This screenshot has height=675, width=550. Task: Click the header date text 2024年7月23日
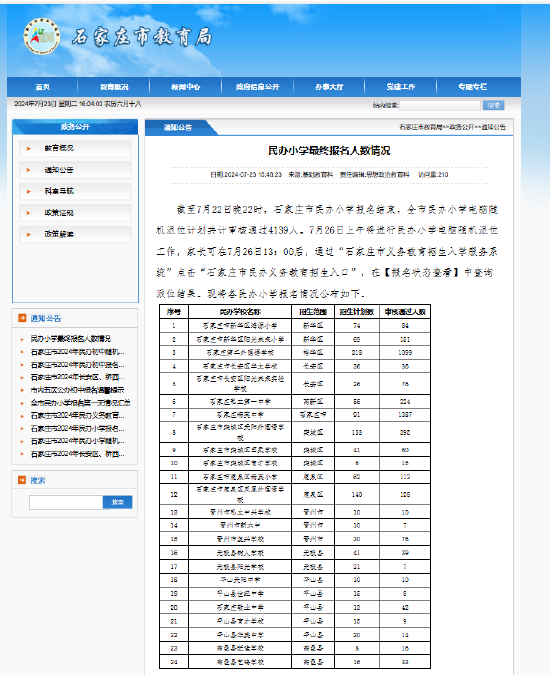click(35, 104)
